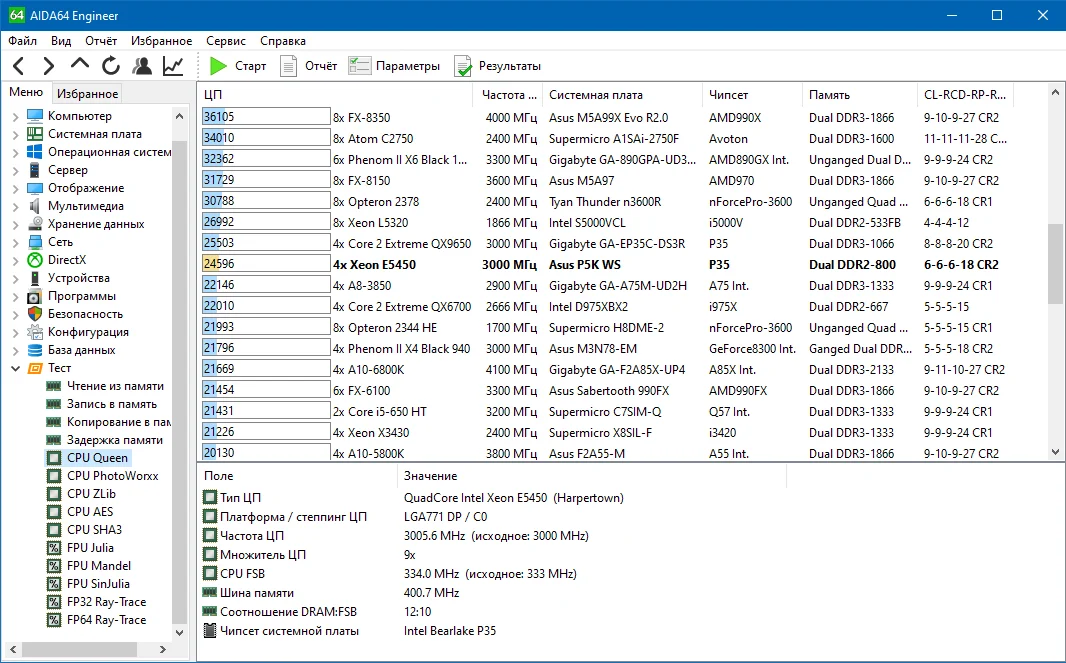The height and width of the screenshot is (663, 1066).
Task: Open the Справка menu
Action: coord(283,41)
